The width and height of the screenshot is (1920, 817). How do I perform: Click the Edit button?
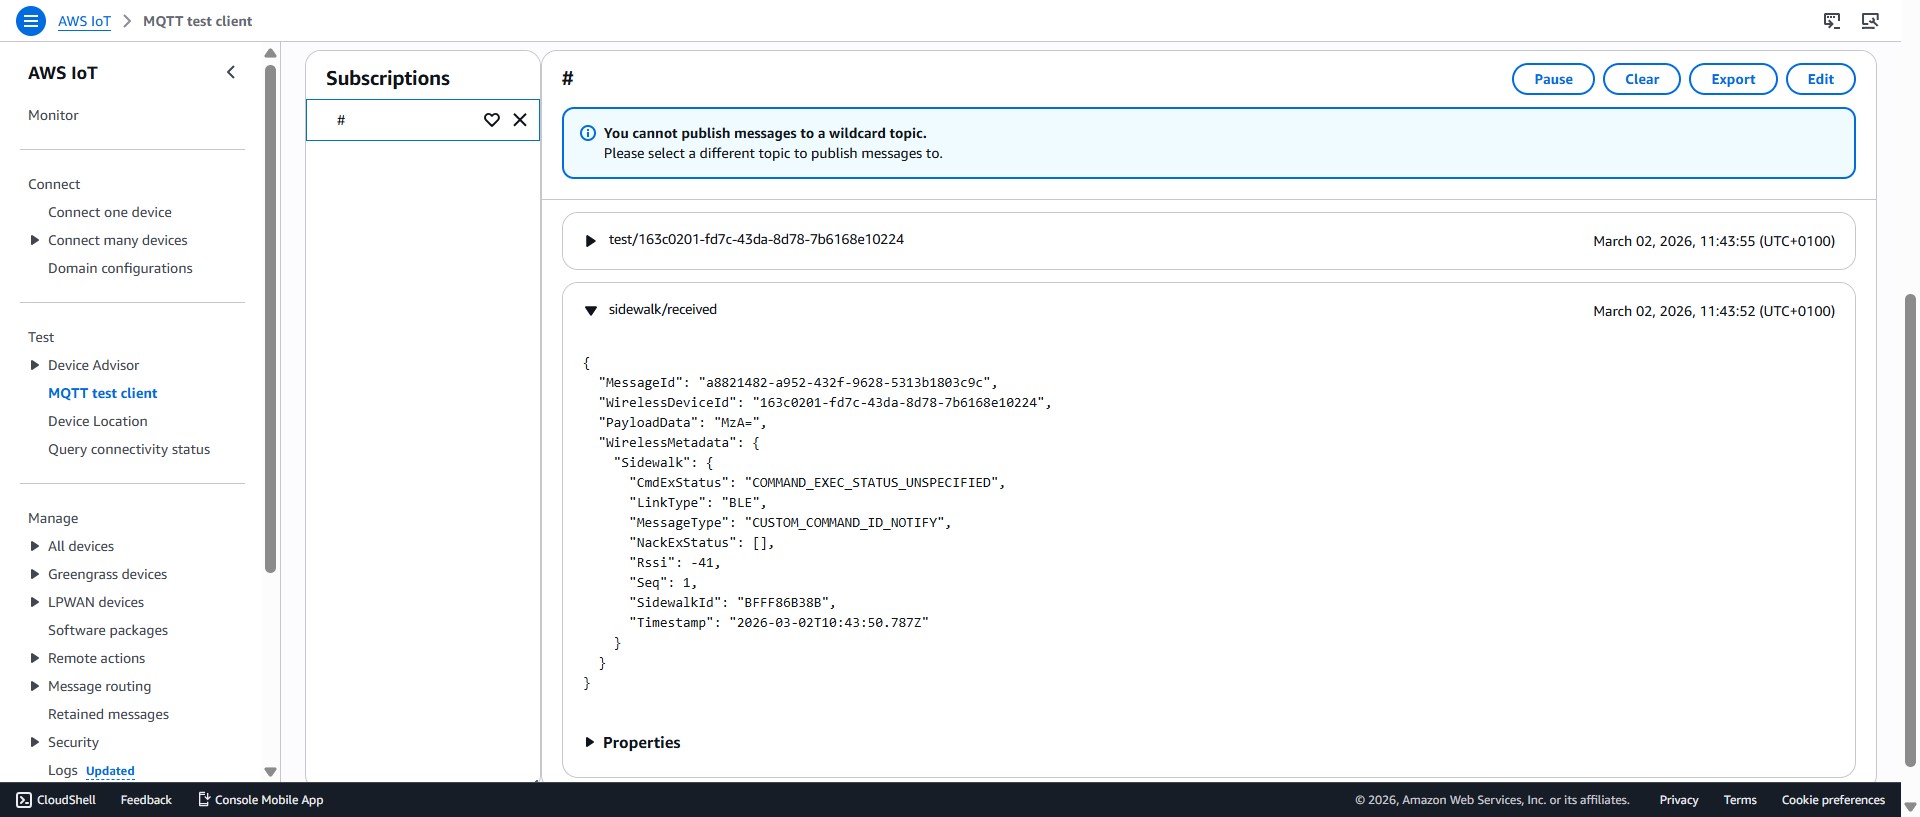[x=1820, y=79]
